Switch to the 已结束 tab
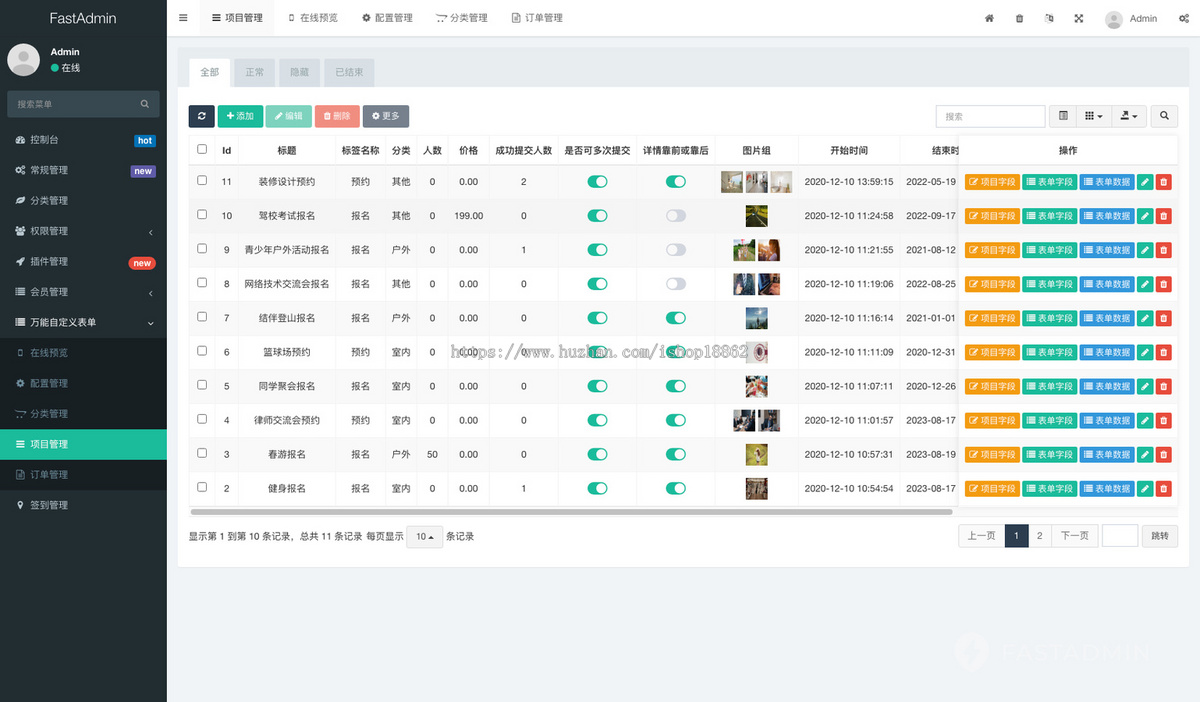 coord(349,72)
